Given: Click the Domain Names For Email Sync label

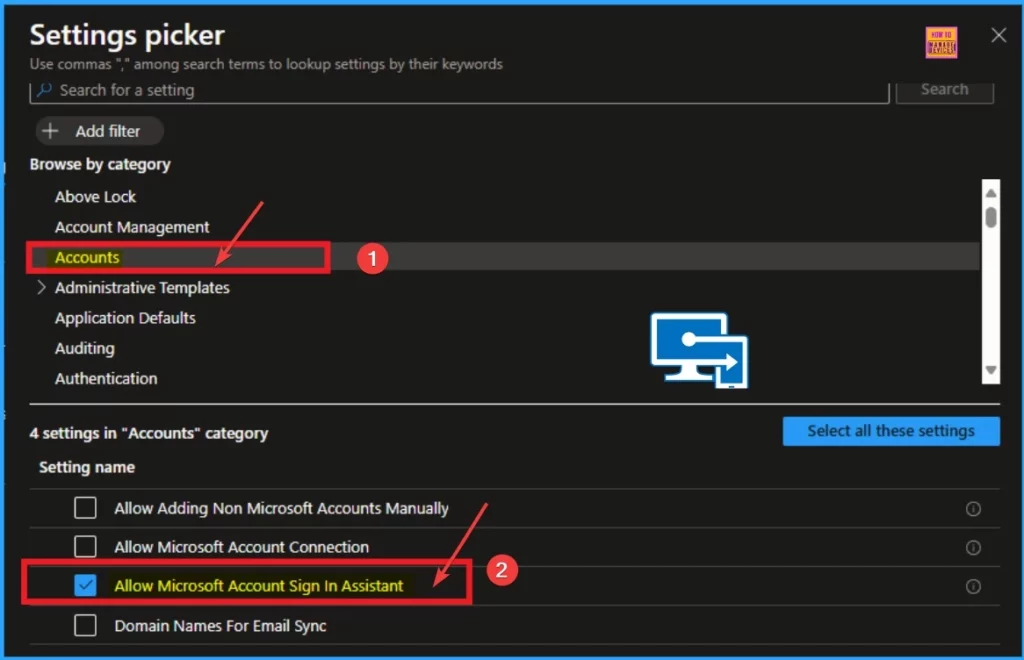Looking at the screenshot, I should (221, 626).
